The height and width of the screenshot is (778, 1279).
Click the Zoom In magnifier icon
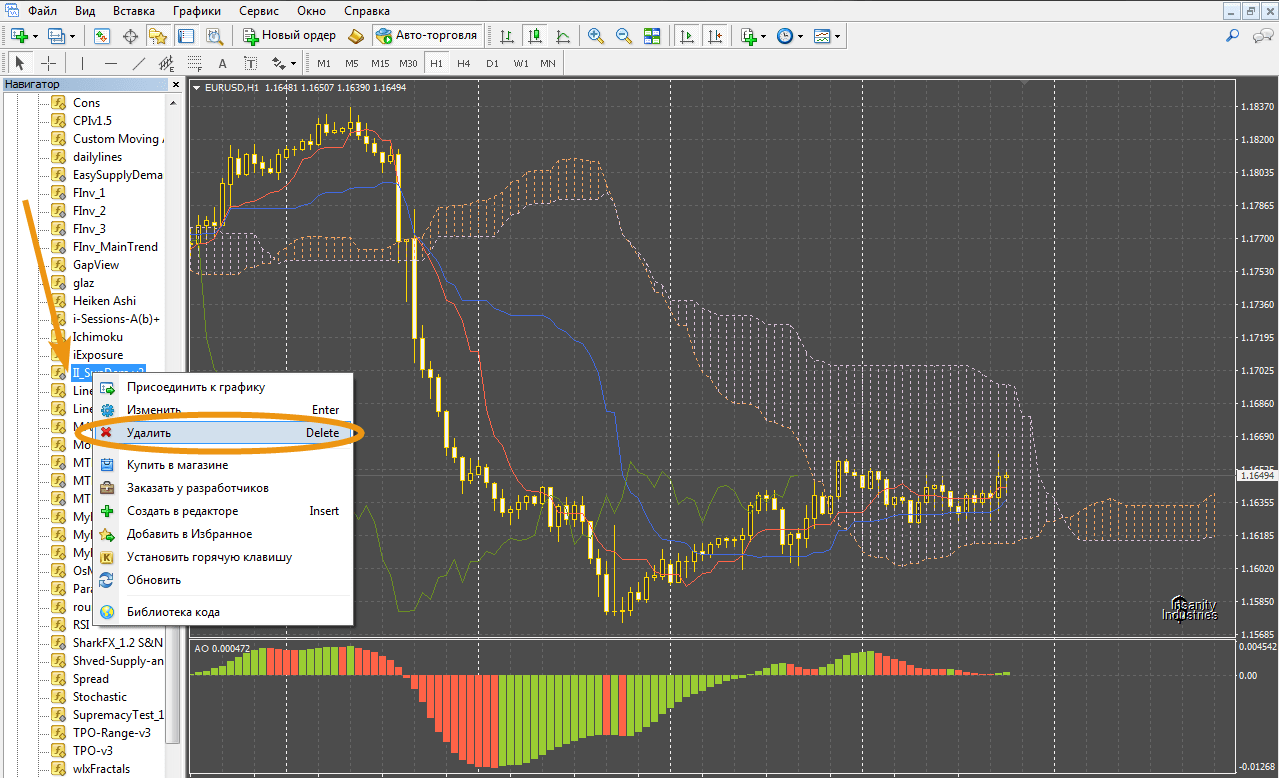(596, 36)
